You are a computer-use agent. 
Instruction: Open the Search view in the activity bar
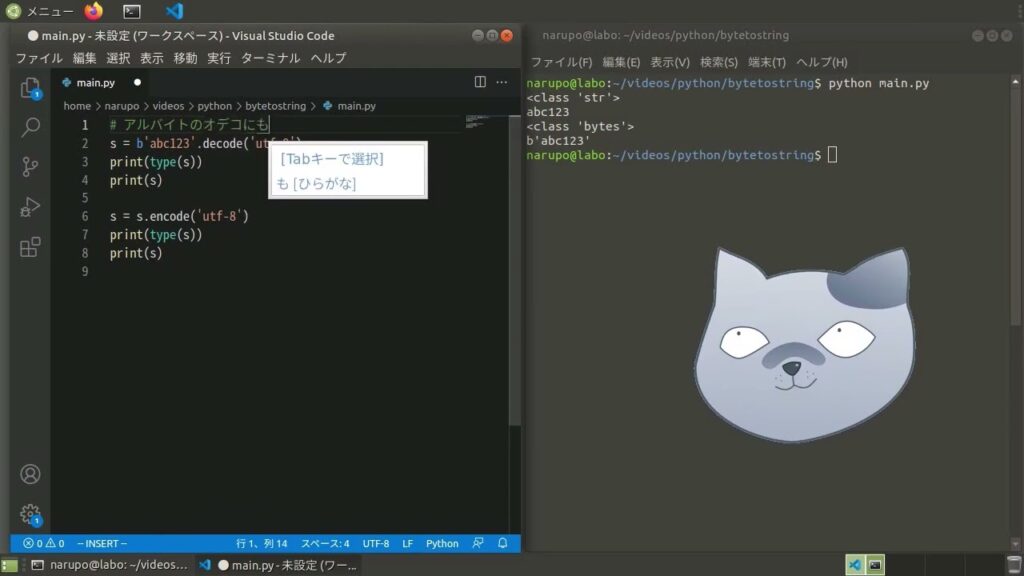coord(30,127)
